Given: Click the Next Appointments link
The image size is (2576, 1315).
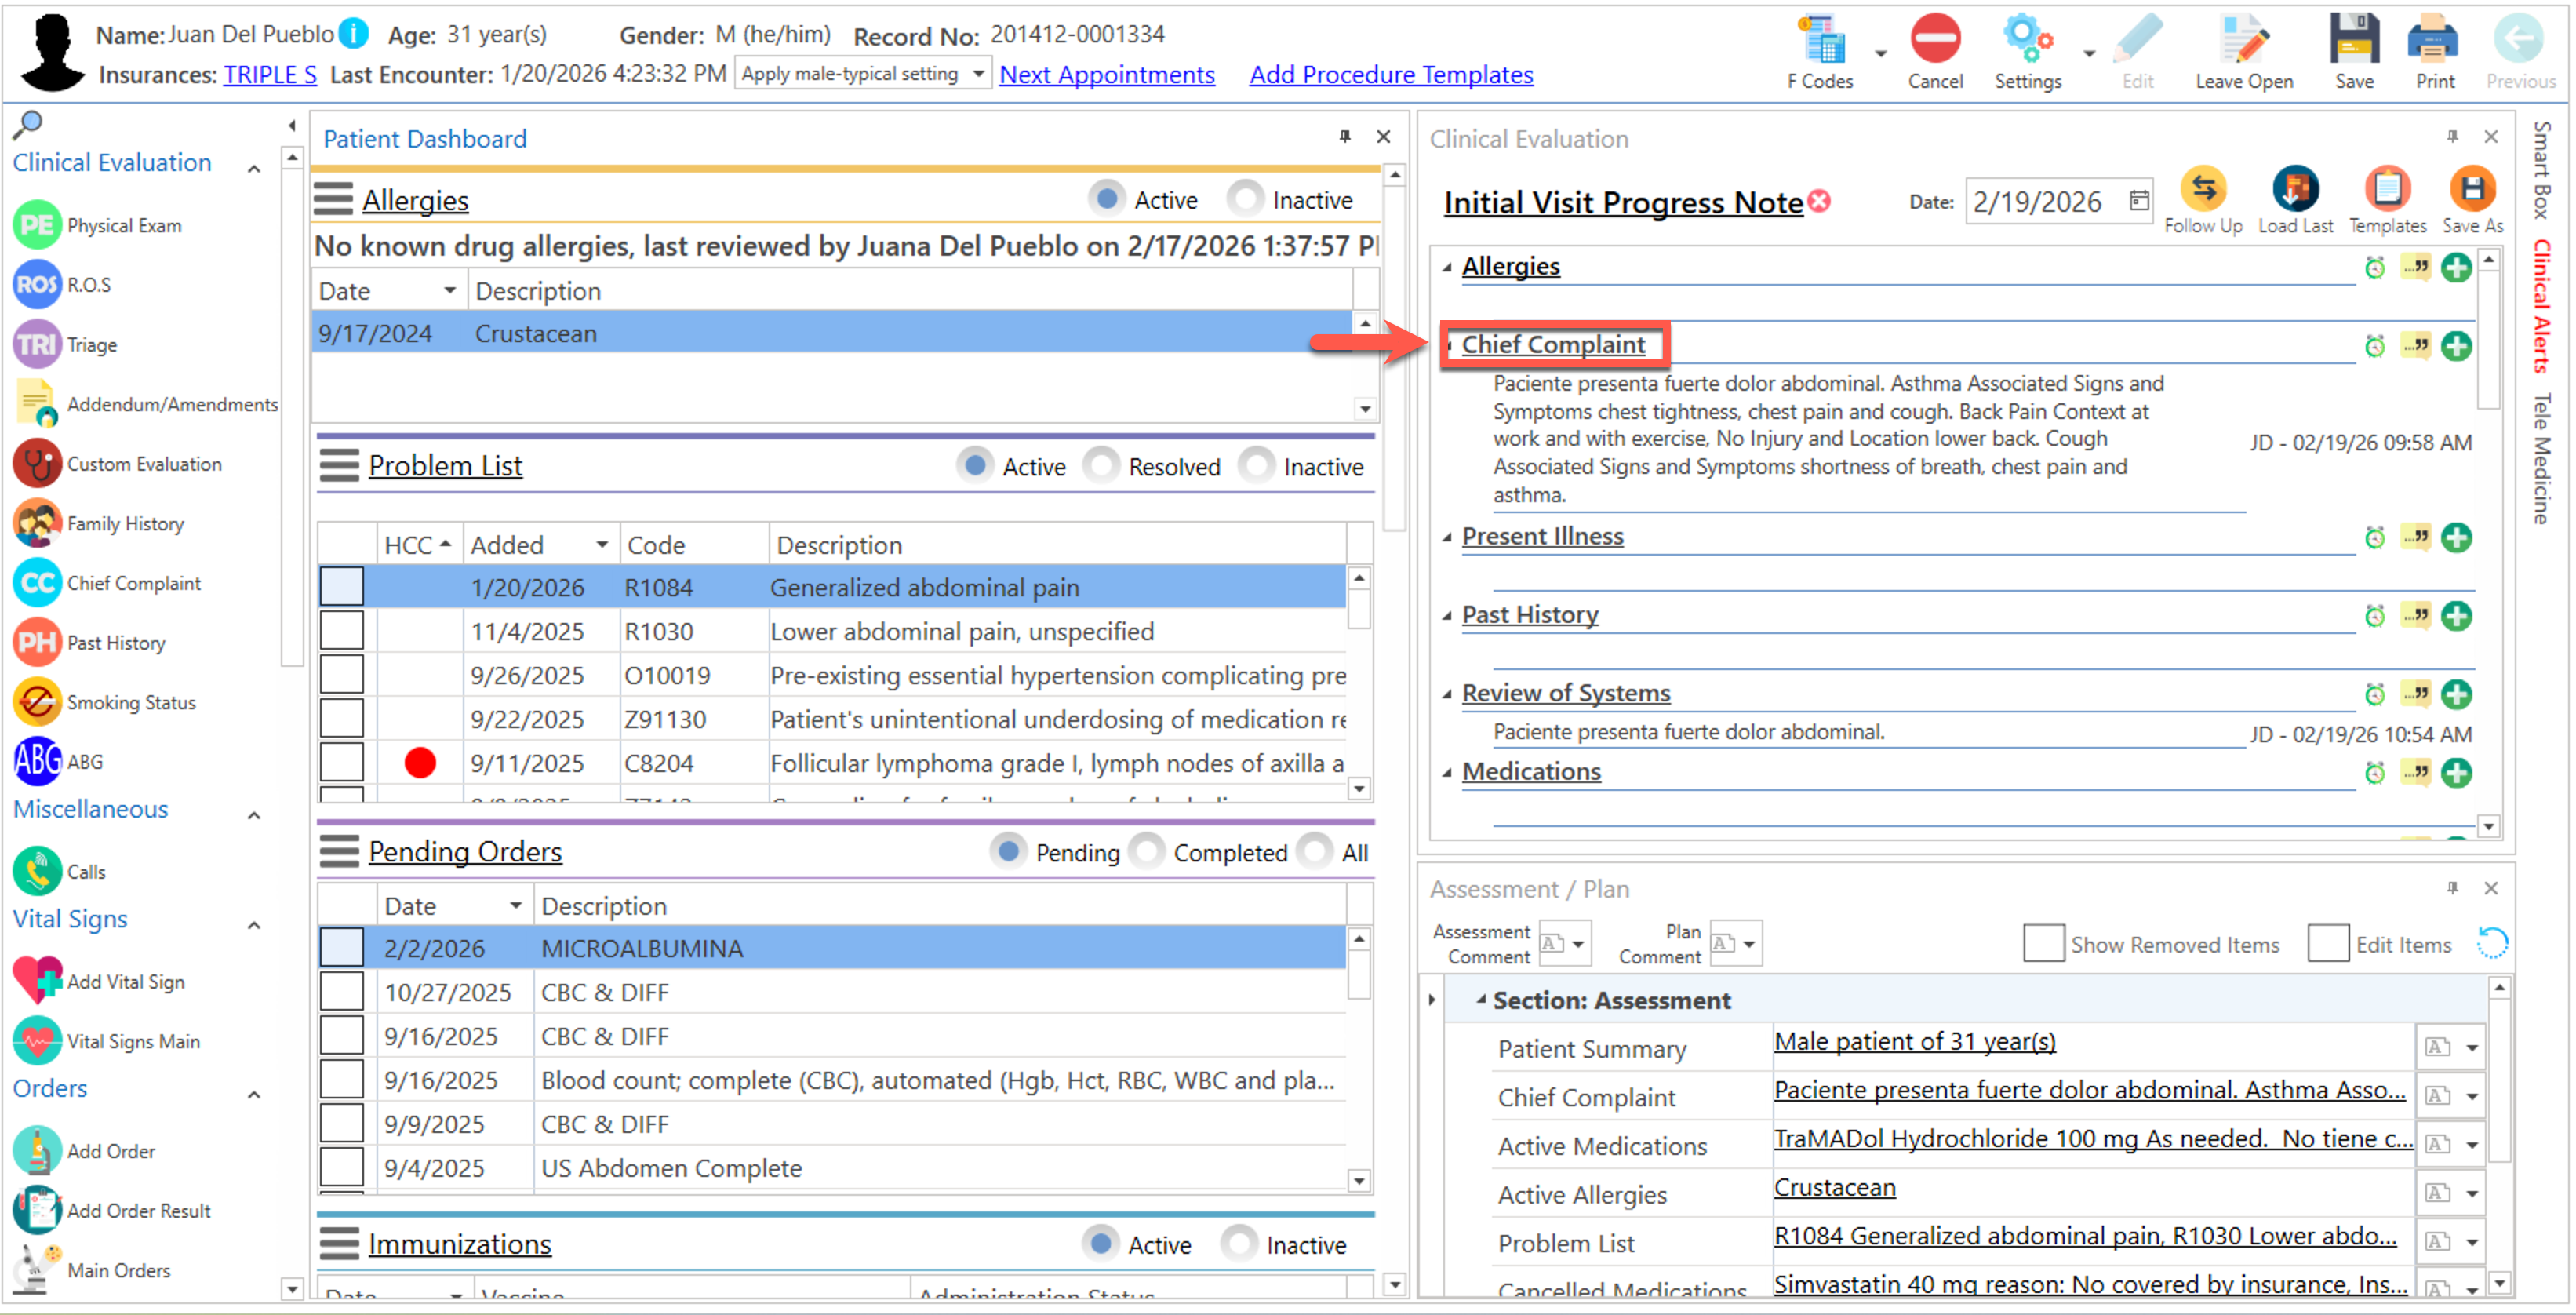Looking at the screenshot, I should coord(1106,74).
